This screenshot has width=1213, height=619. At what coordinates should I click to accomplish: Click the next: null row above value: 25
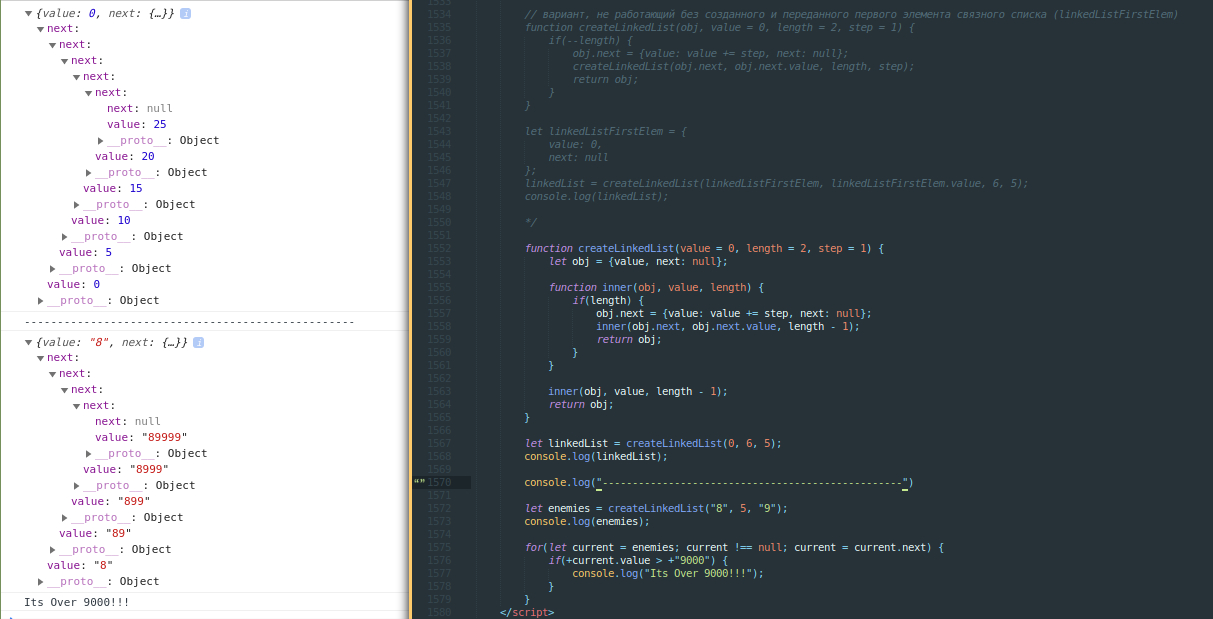point(140,109)
